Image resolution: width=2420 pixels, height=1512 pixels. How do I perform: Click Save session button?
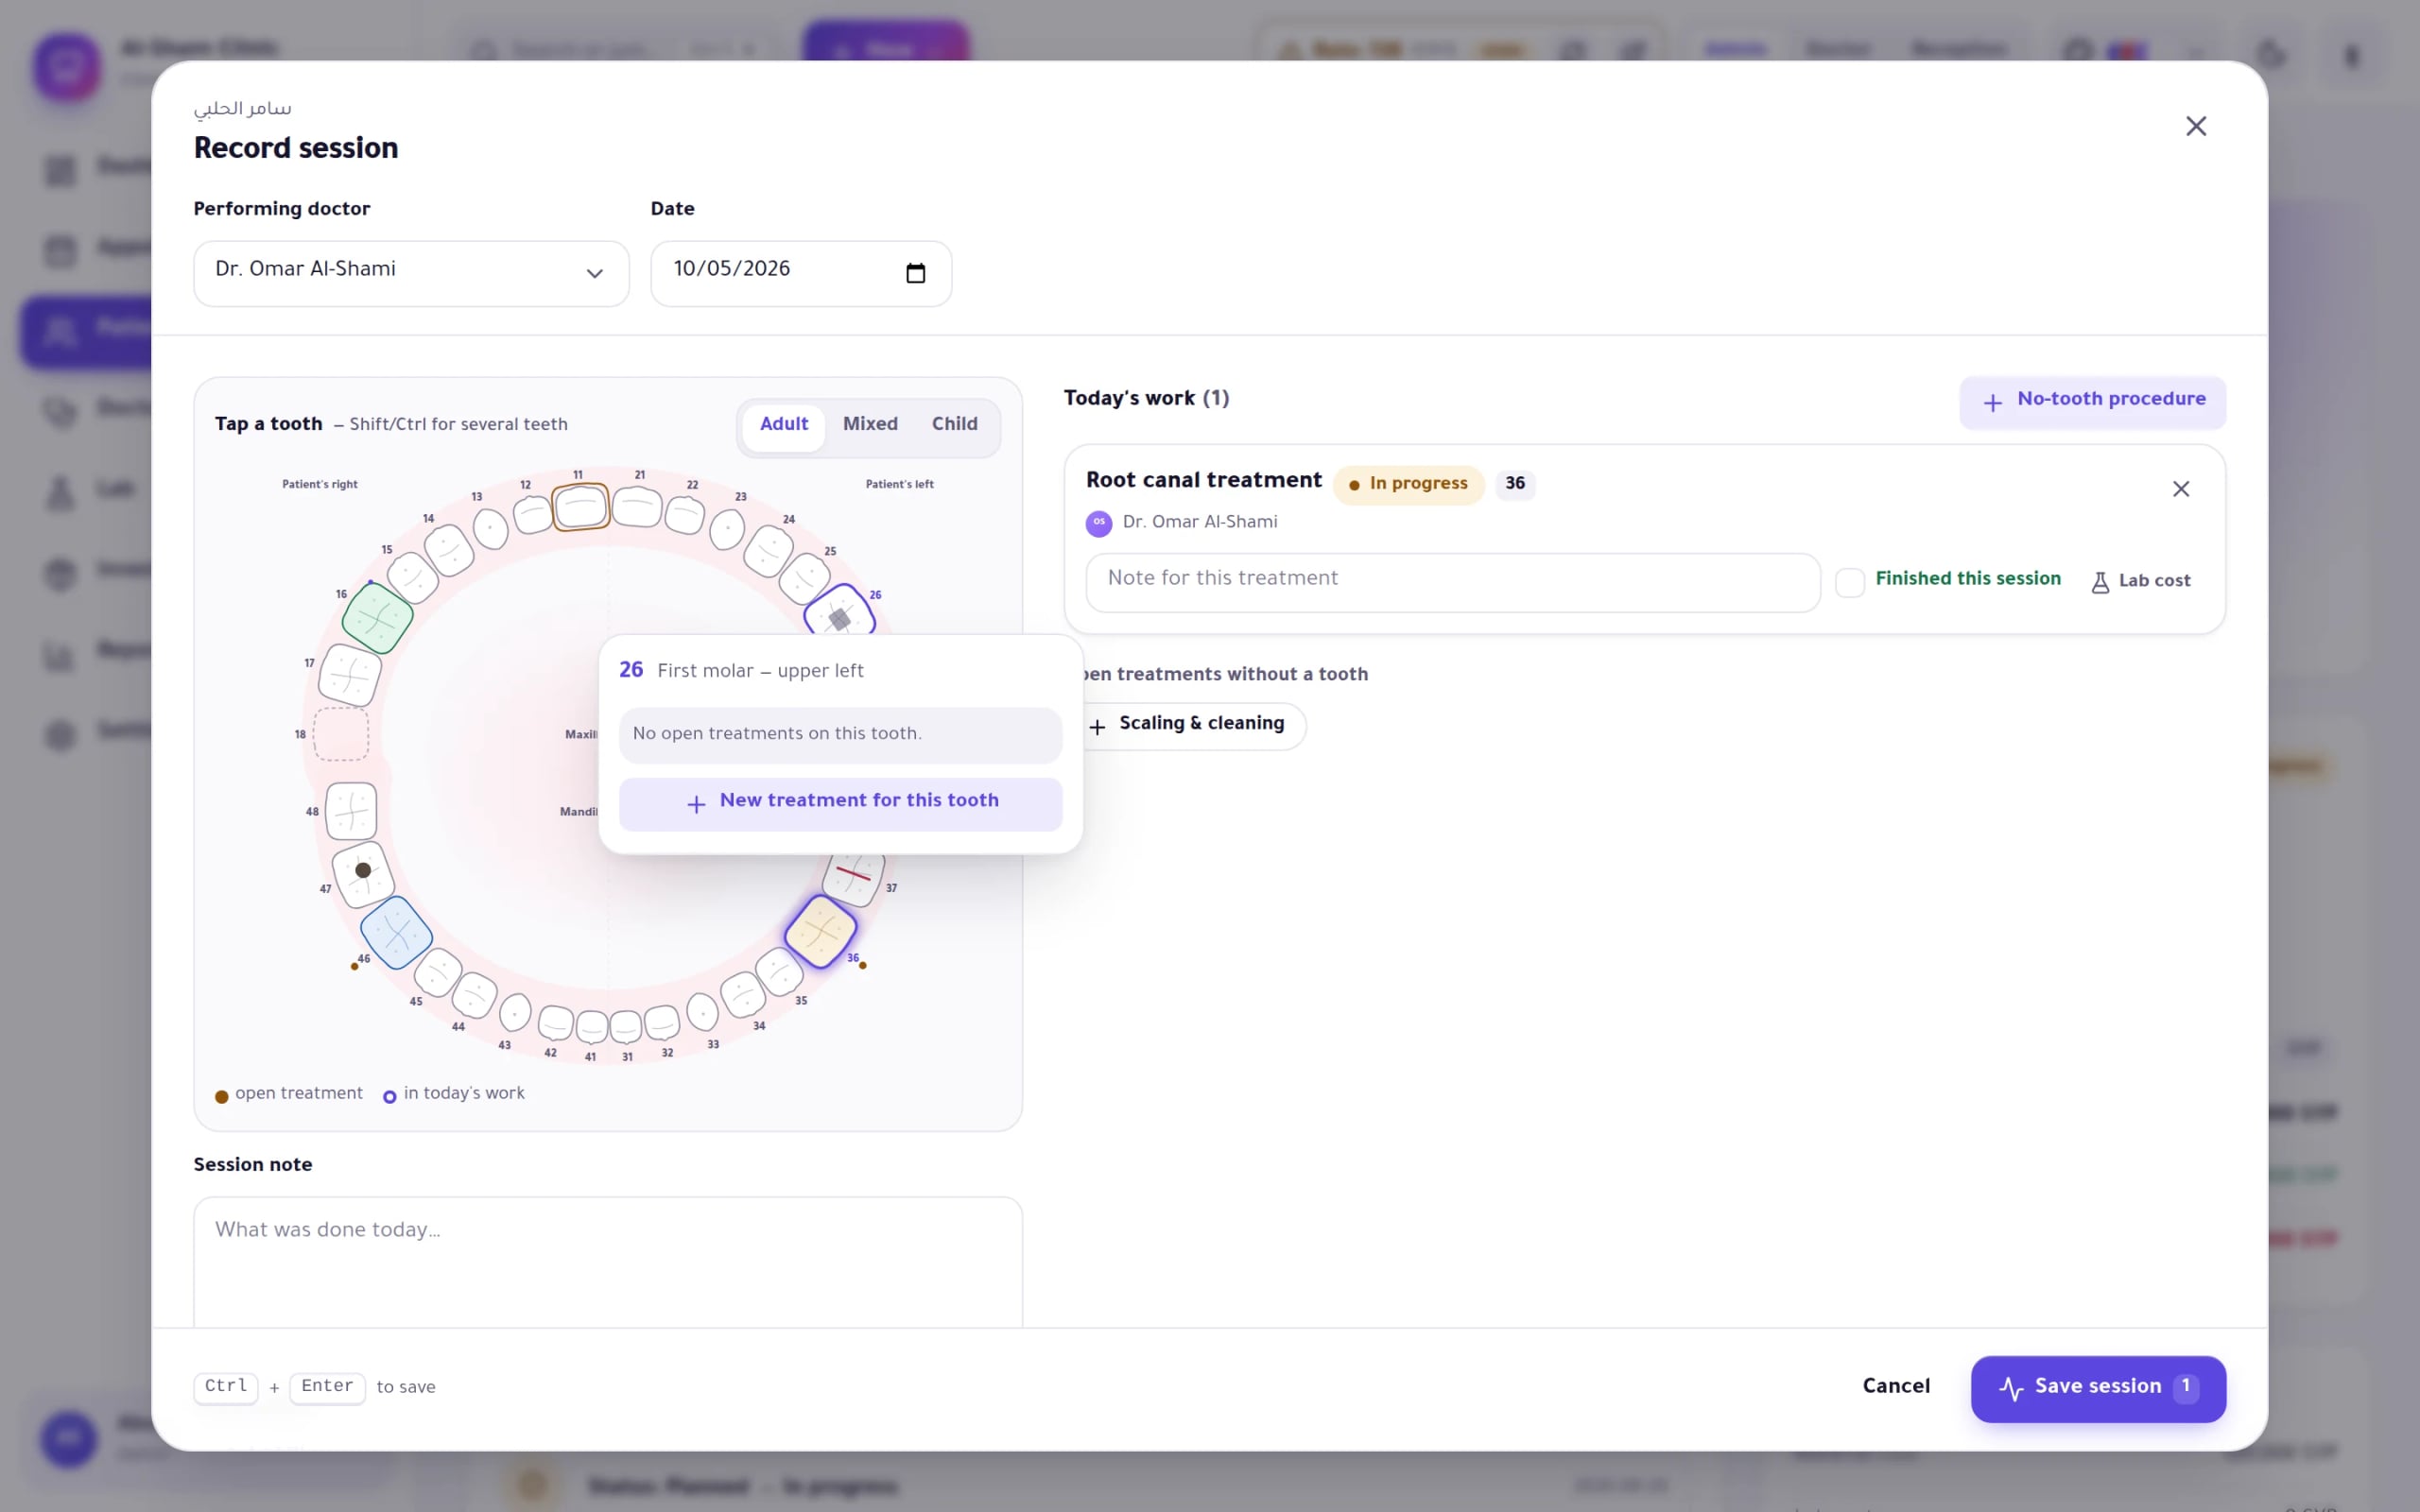(x=2098, y=1388)
